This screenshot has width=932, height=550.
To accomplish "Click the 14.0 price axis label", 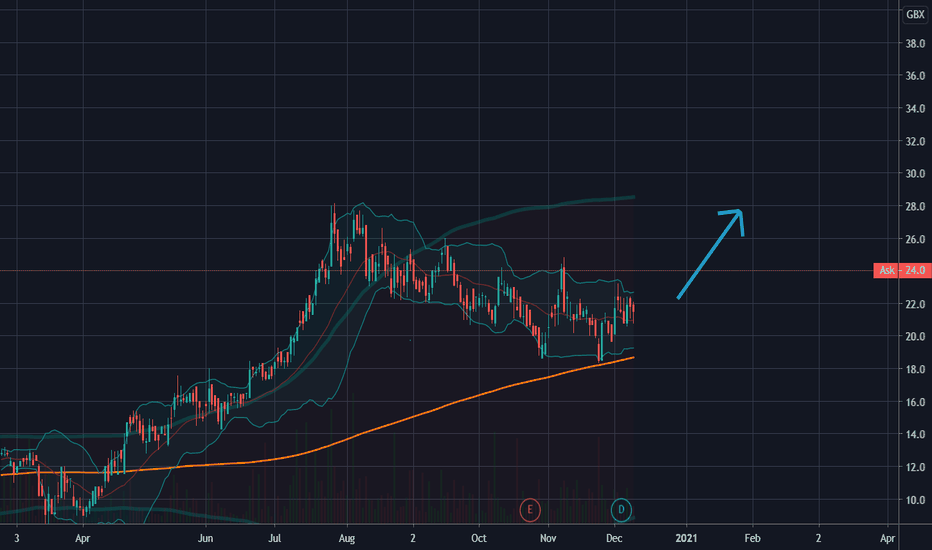I will click(x=915, y=435).
